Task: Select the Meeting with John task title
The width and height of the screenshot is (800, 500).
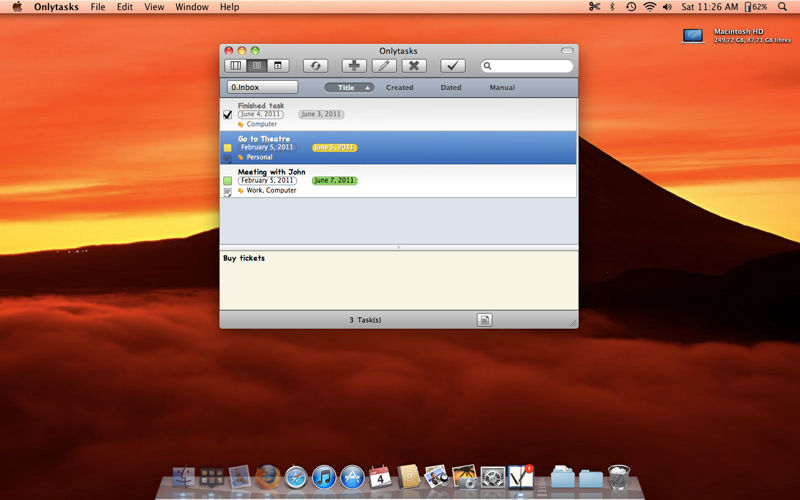Action: click(271, 172)
